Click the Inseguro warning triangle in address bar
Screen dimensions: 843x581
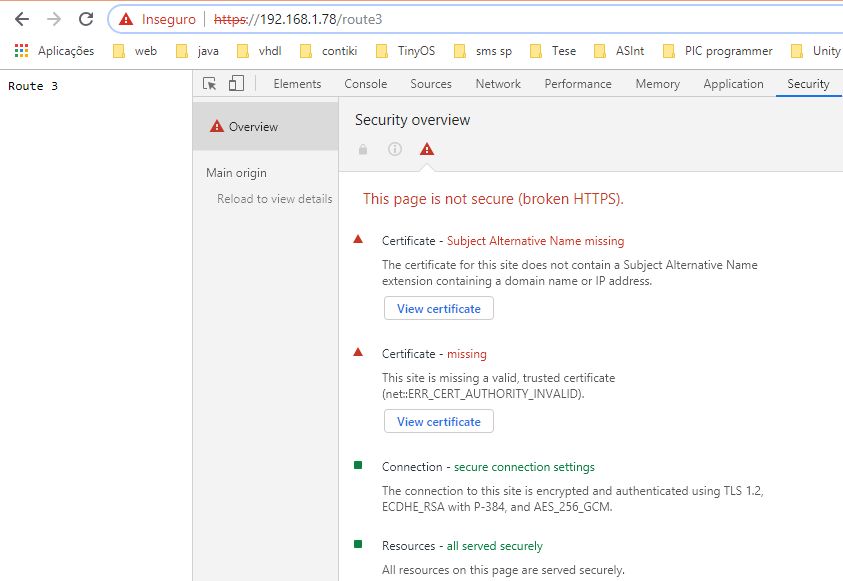126,19
